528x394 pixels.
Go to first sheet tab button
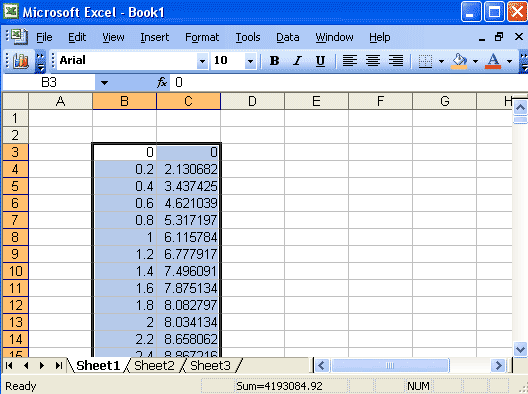[9, 365]
